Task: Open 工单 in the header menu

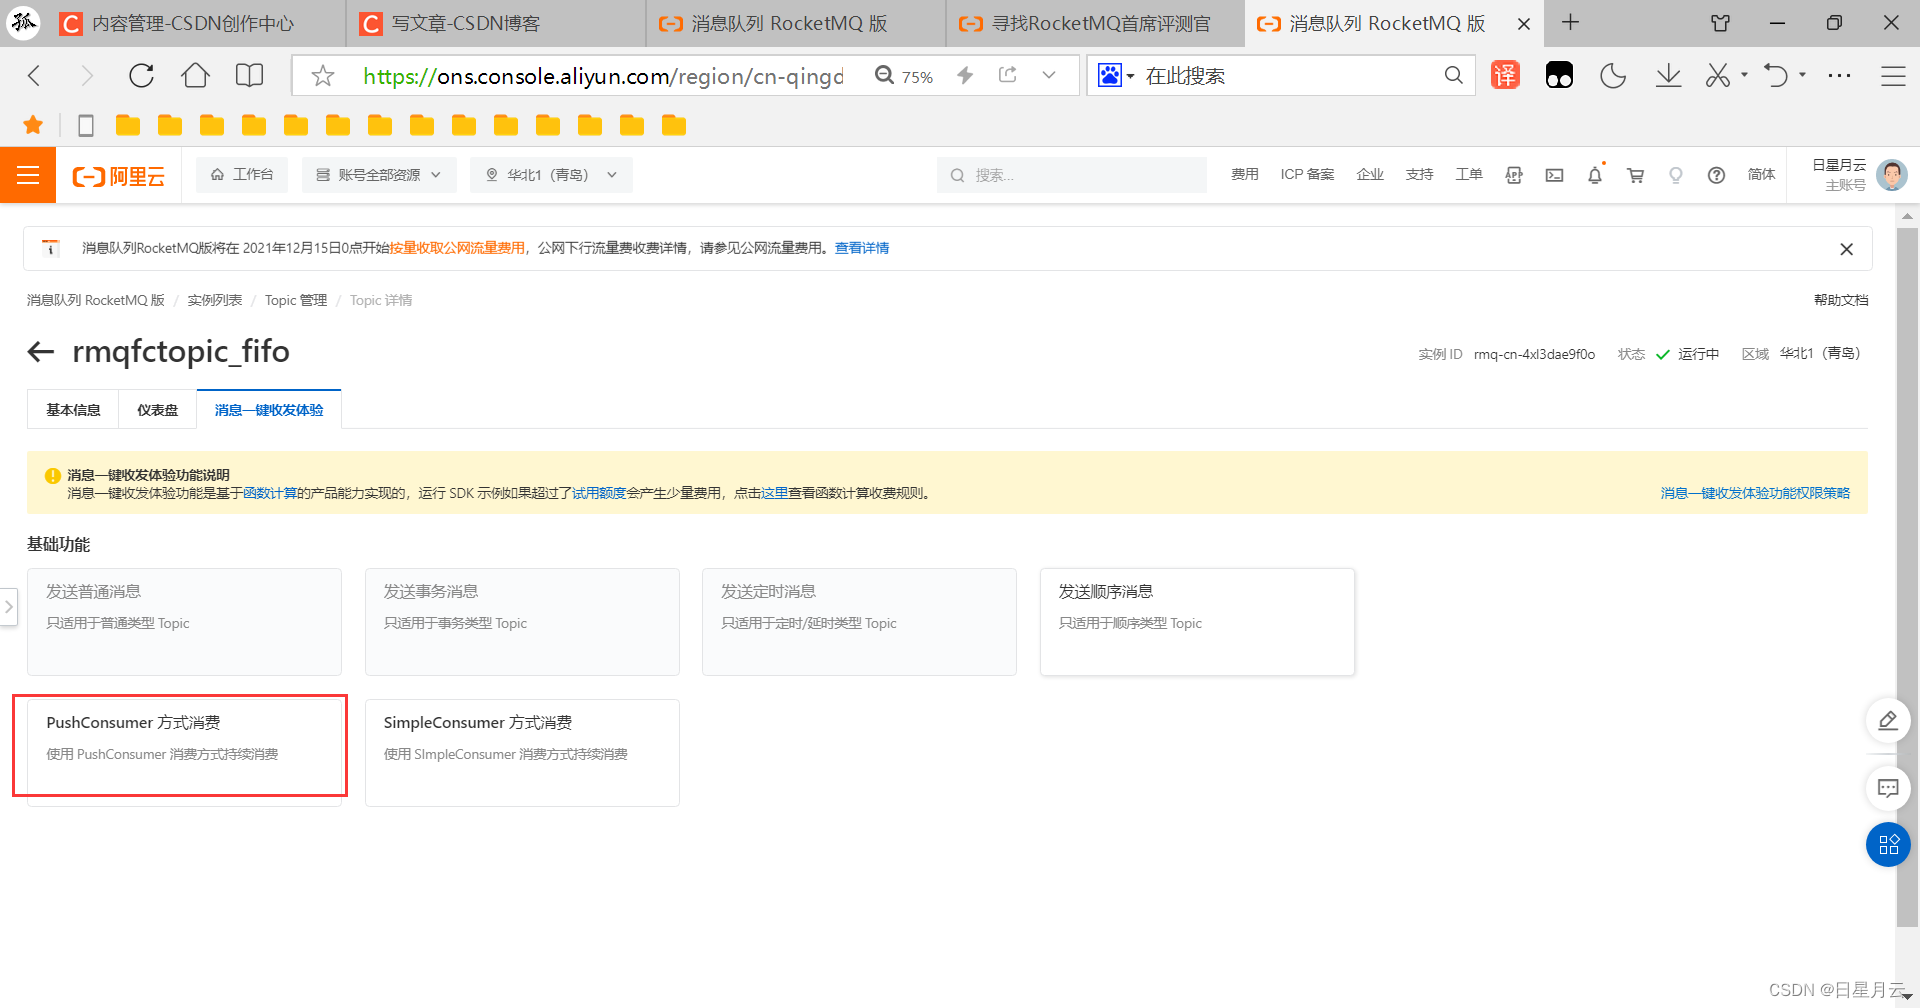Action: coord(1469,175)
